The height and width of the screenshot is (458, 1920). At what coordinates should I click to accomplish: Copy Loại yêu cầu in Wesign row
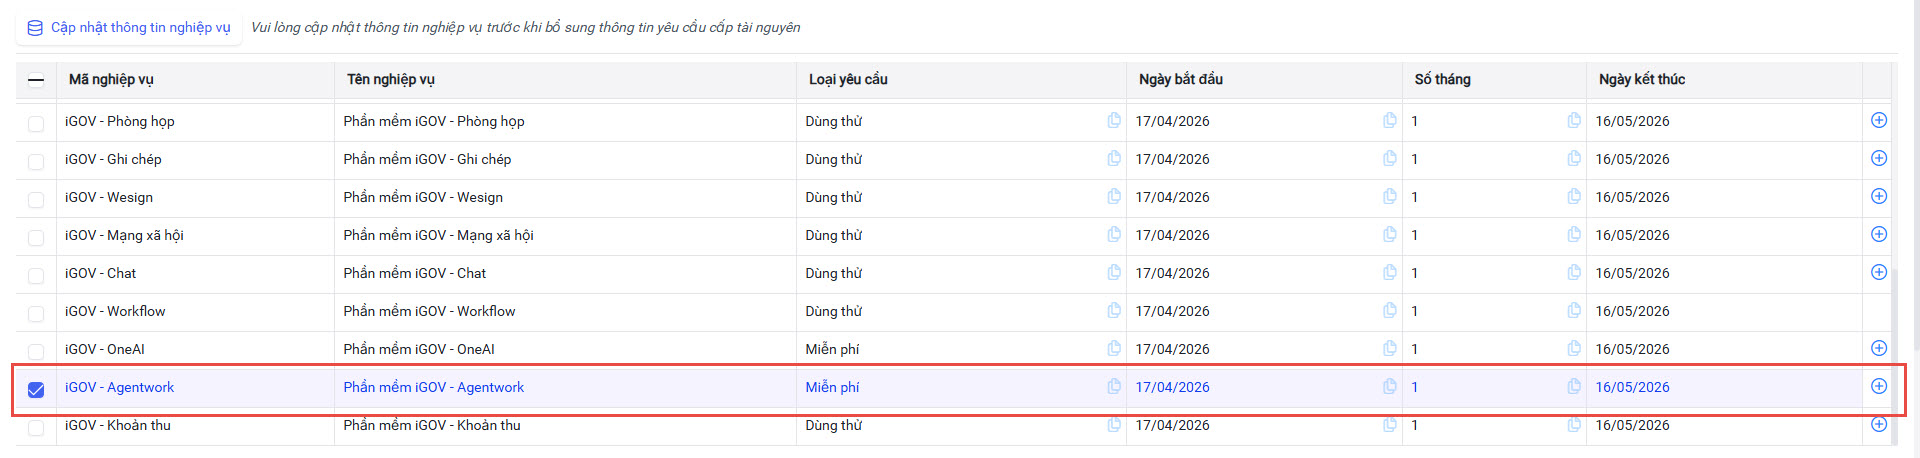pyautogui.click(x=1114, y=196)
